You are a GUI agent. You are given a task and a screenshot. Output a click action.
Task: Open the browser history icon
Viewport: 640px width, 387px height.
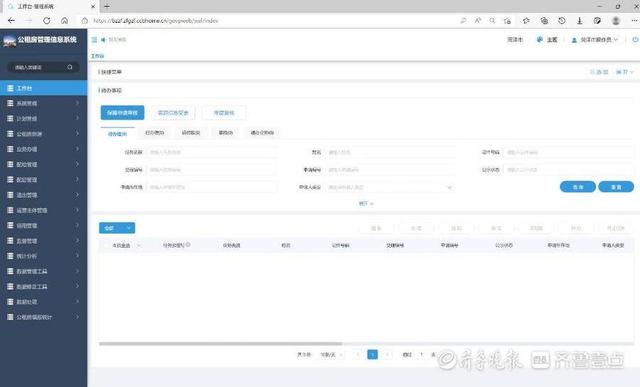tap(562, 20)
